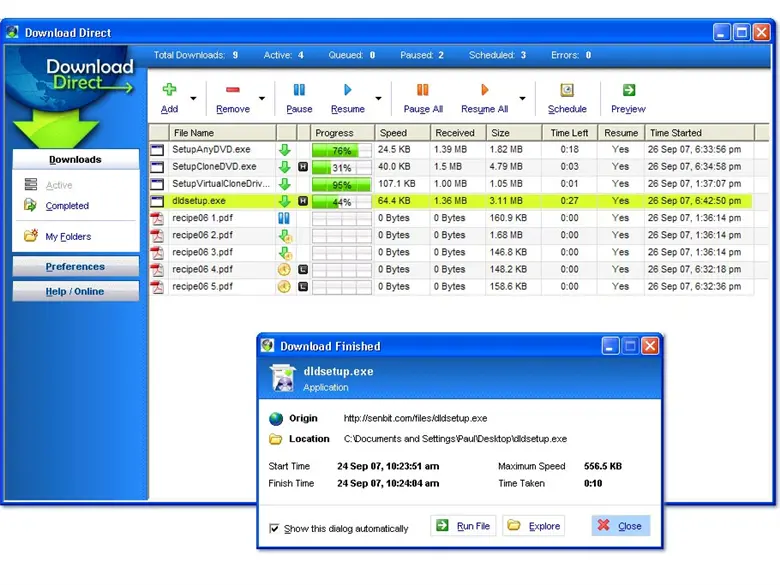Click the Explore button in the dialog
Image resolution: width=780 pixels, height=585 pixels.
[x=534, y=526]
